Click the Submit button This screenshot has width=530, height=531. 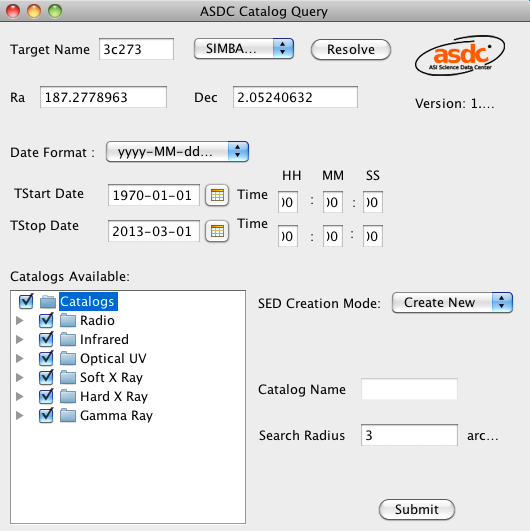coord(417,509)
